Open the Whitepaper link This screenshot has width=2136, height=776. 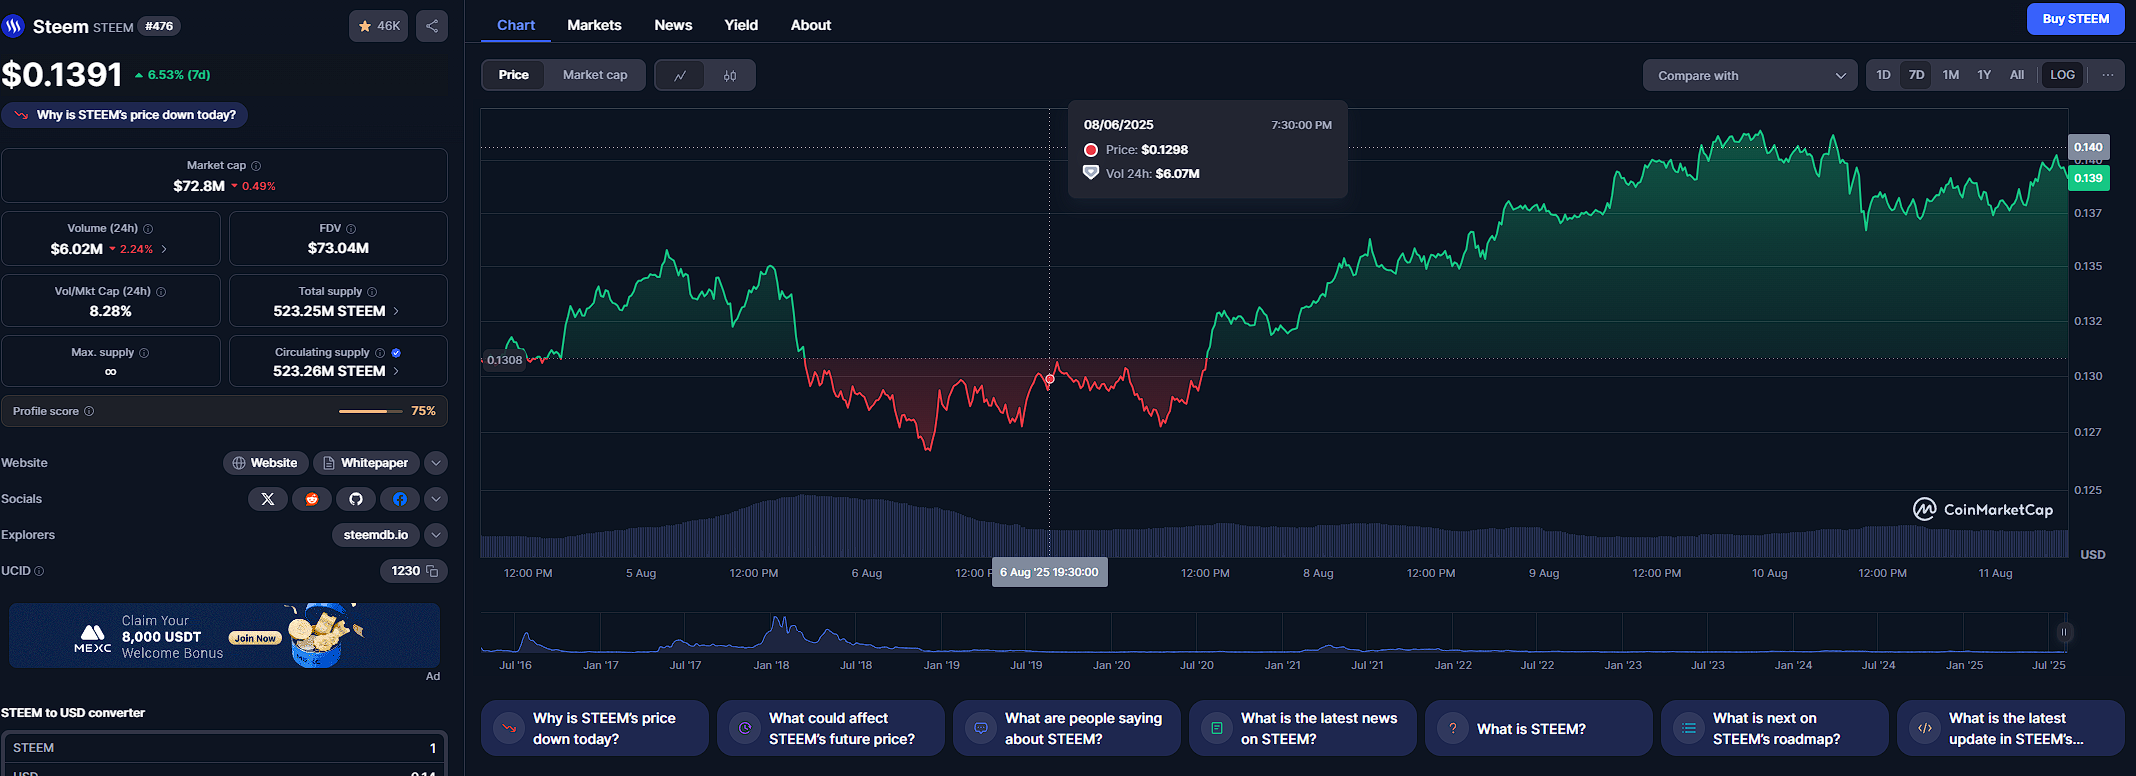click(x=366, y=463)
